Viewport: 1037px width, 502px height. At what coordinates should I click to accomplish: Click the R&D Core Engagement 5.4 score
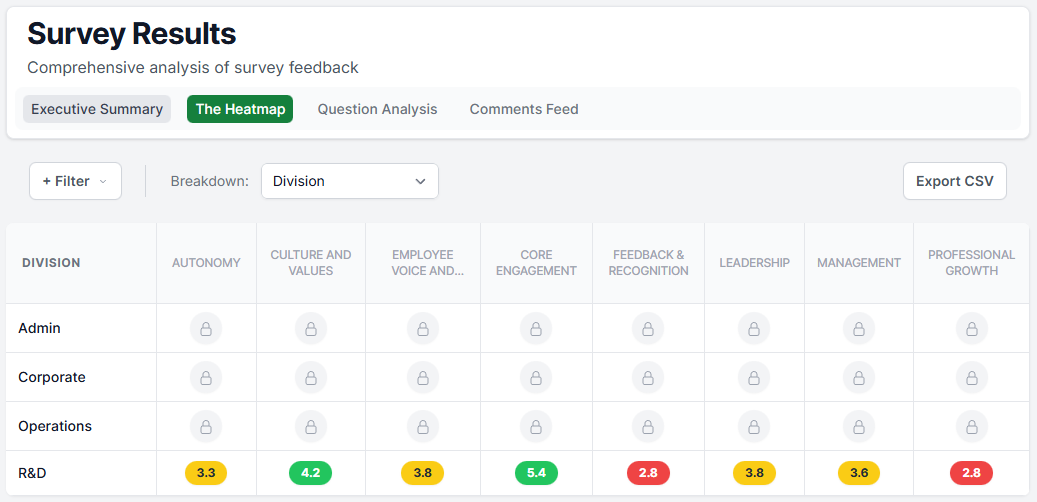[x=536, y=473]
